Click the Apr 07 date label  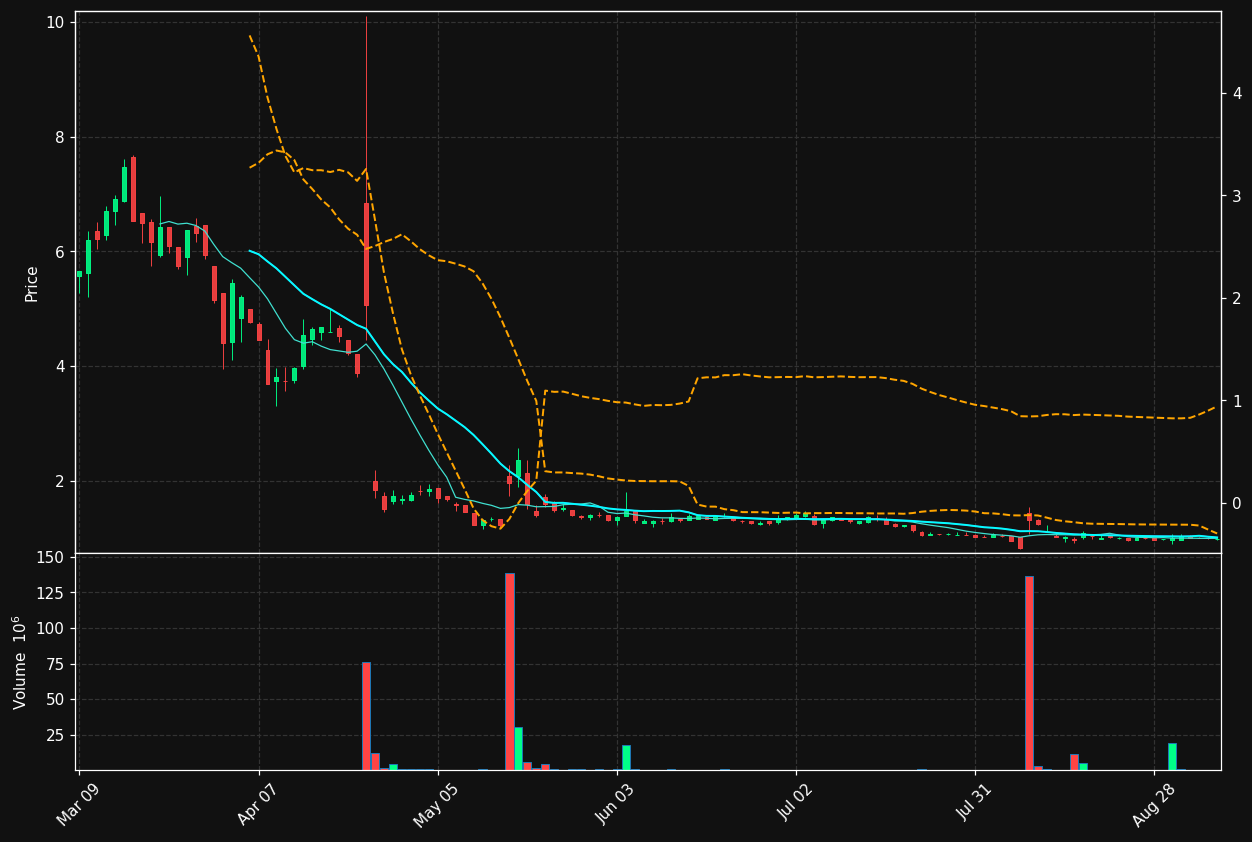[x=258, y=804]
